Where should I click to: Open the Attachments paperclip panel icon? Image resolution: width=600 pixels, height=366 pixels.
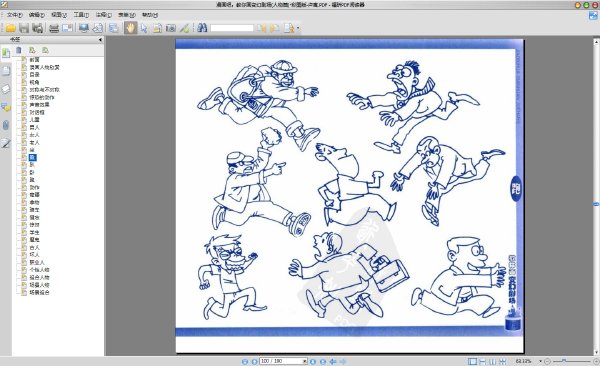[x=6, y=125]
